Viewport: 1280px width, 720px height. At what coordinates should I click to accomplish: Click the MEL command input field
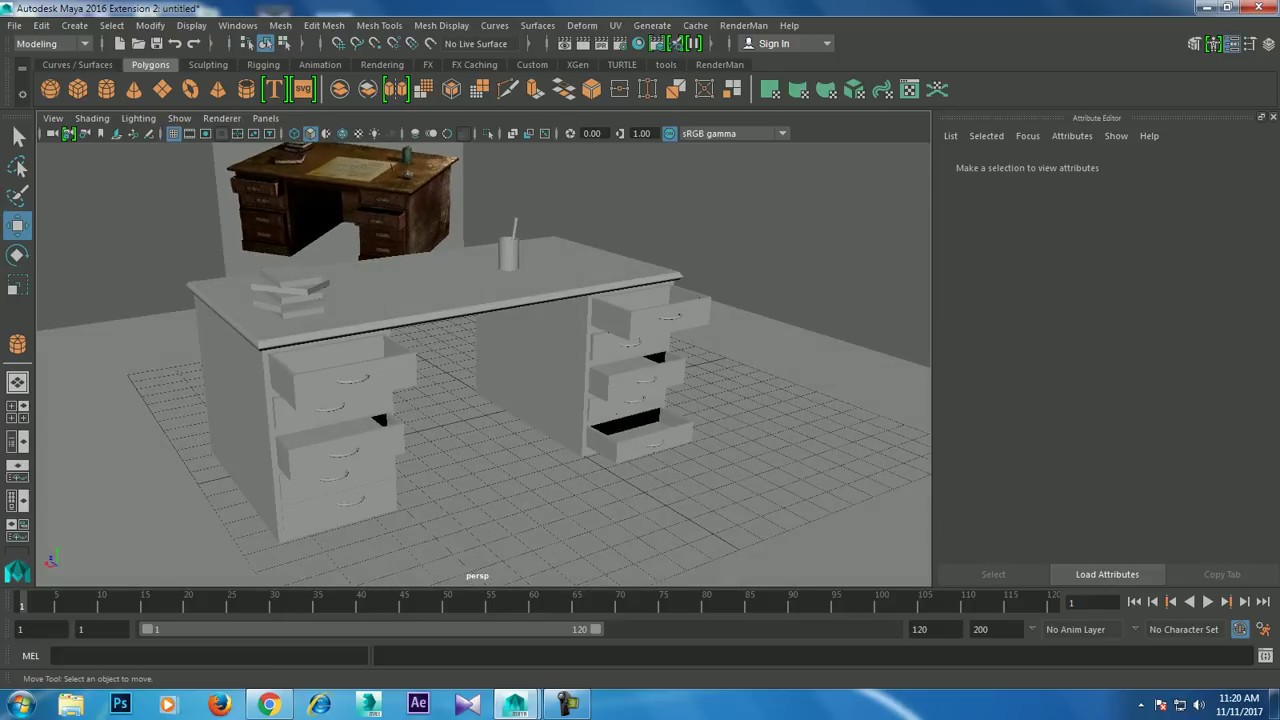coord(210,656)
